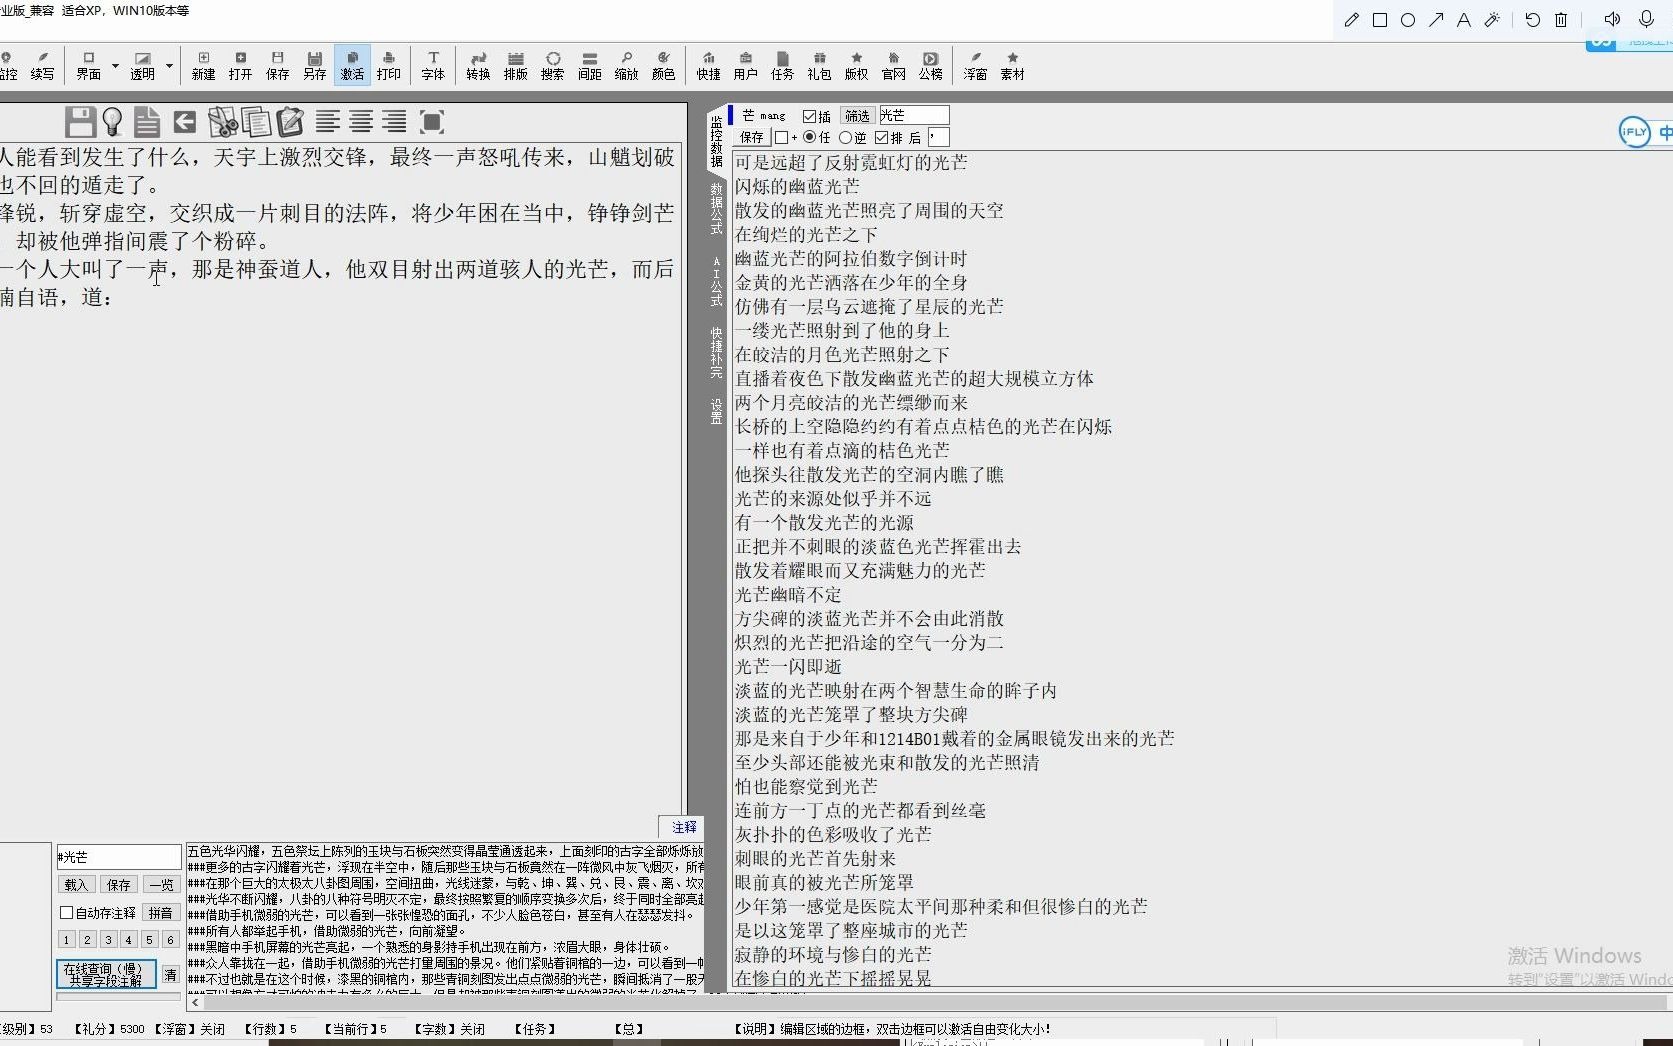Open the 搜索 search tool

coord(553,65)
